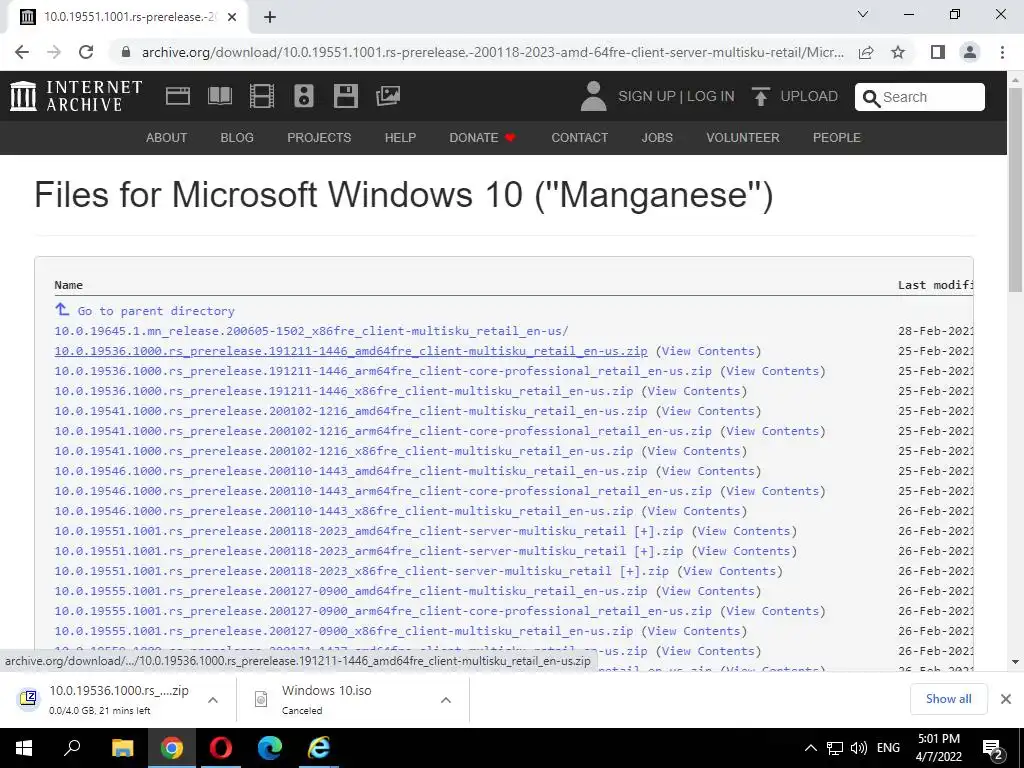Viewport: 1024px width, 768px height.
Task: Click the site lock icon
Action: pos(126,52)
